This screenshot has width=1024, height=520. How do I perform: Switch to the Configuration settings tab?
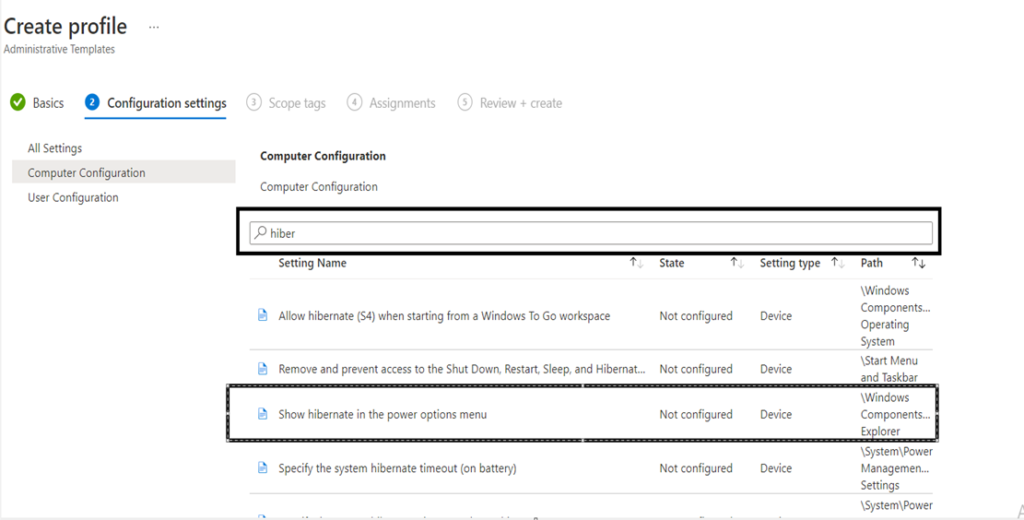tap(166, 103)
